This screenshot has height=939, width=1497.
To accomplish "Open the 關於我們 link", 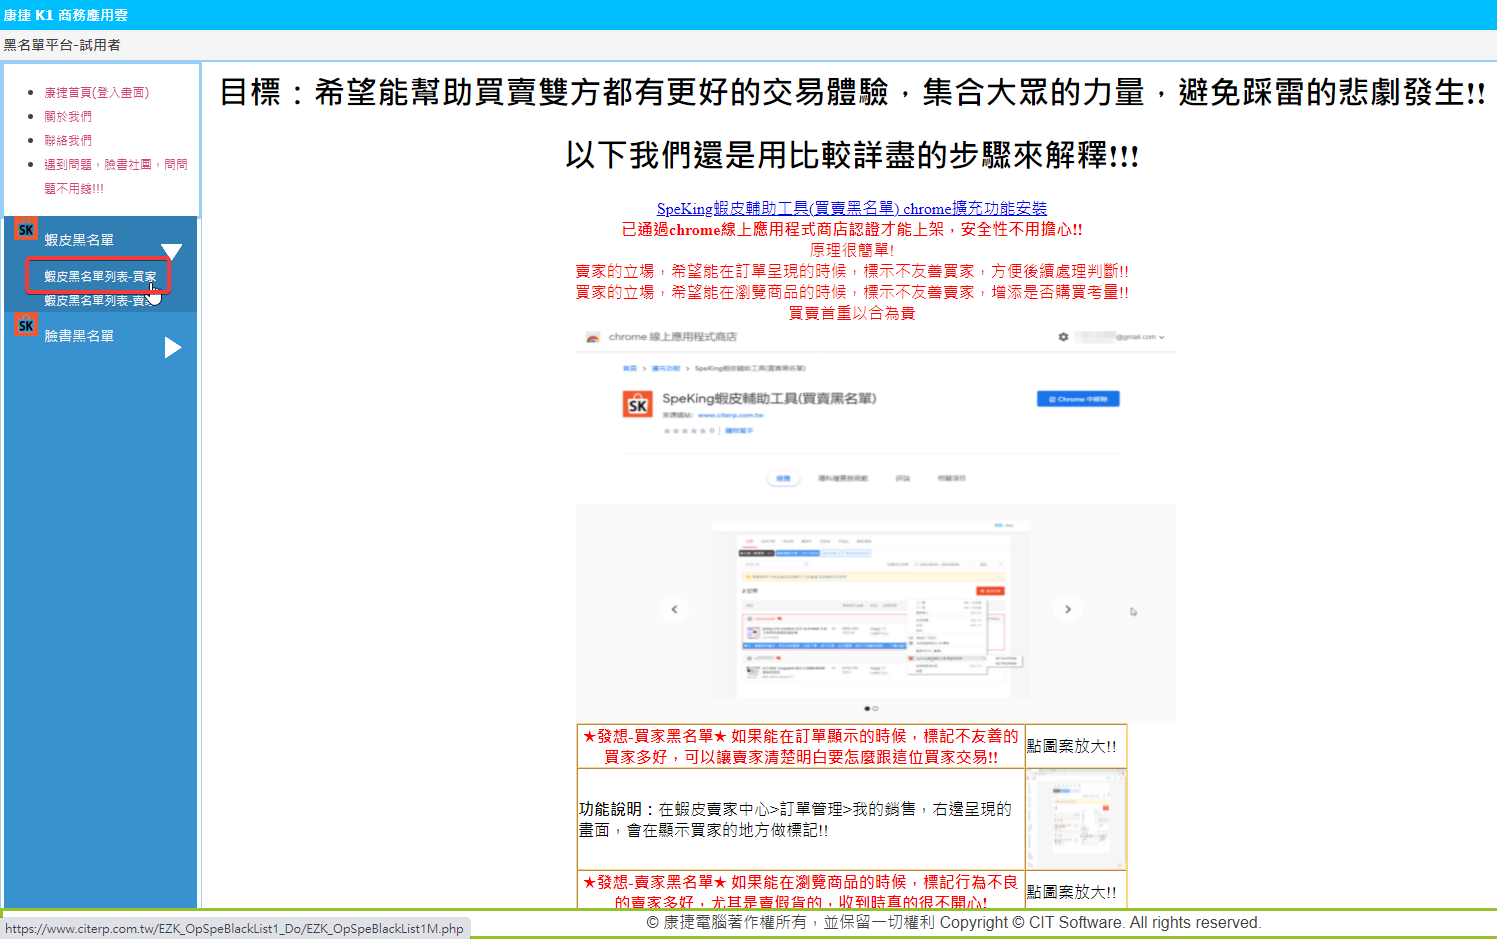I will pyautogui.click(x=68, y=116).
